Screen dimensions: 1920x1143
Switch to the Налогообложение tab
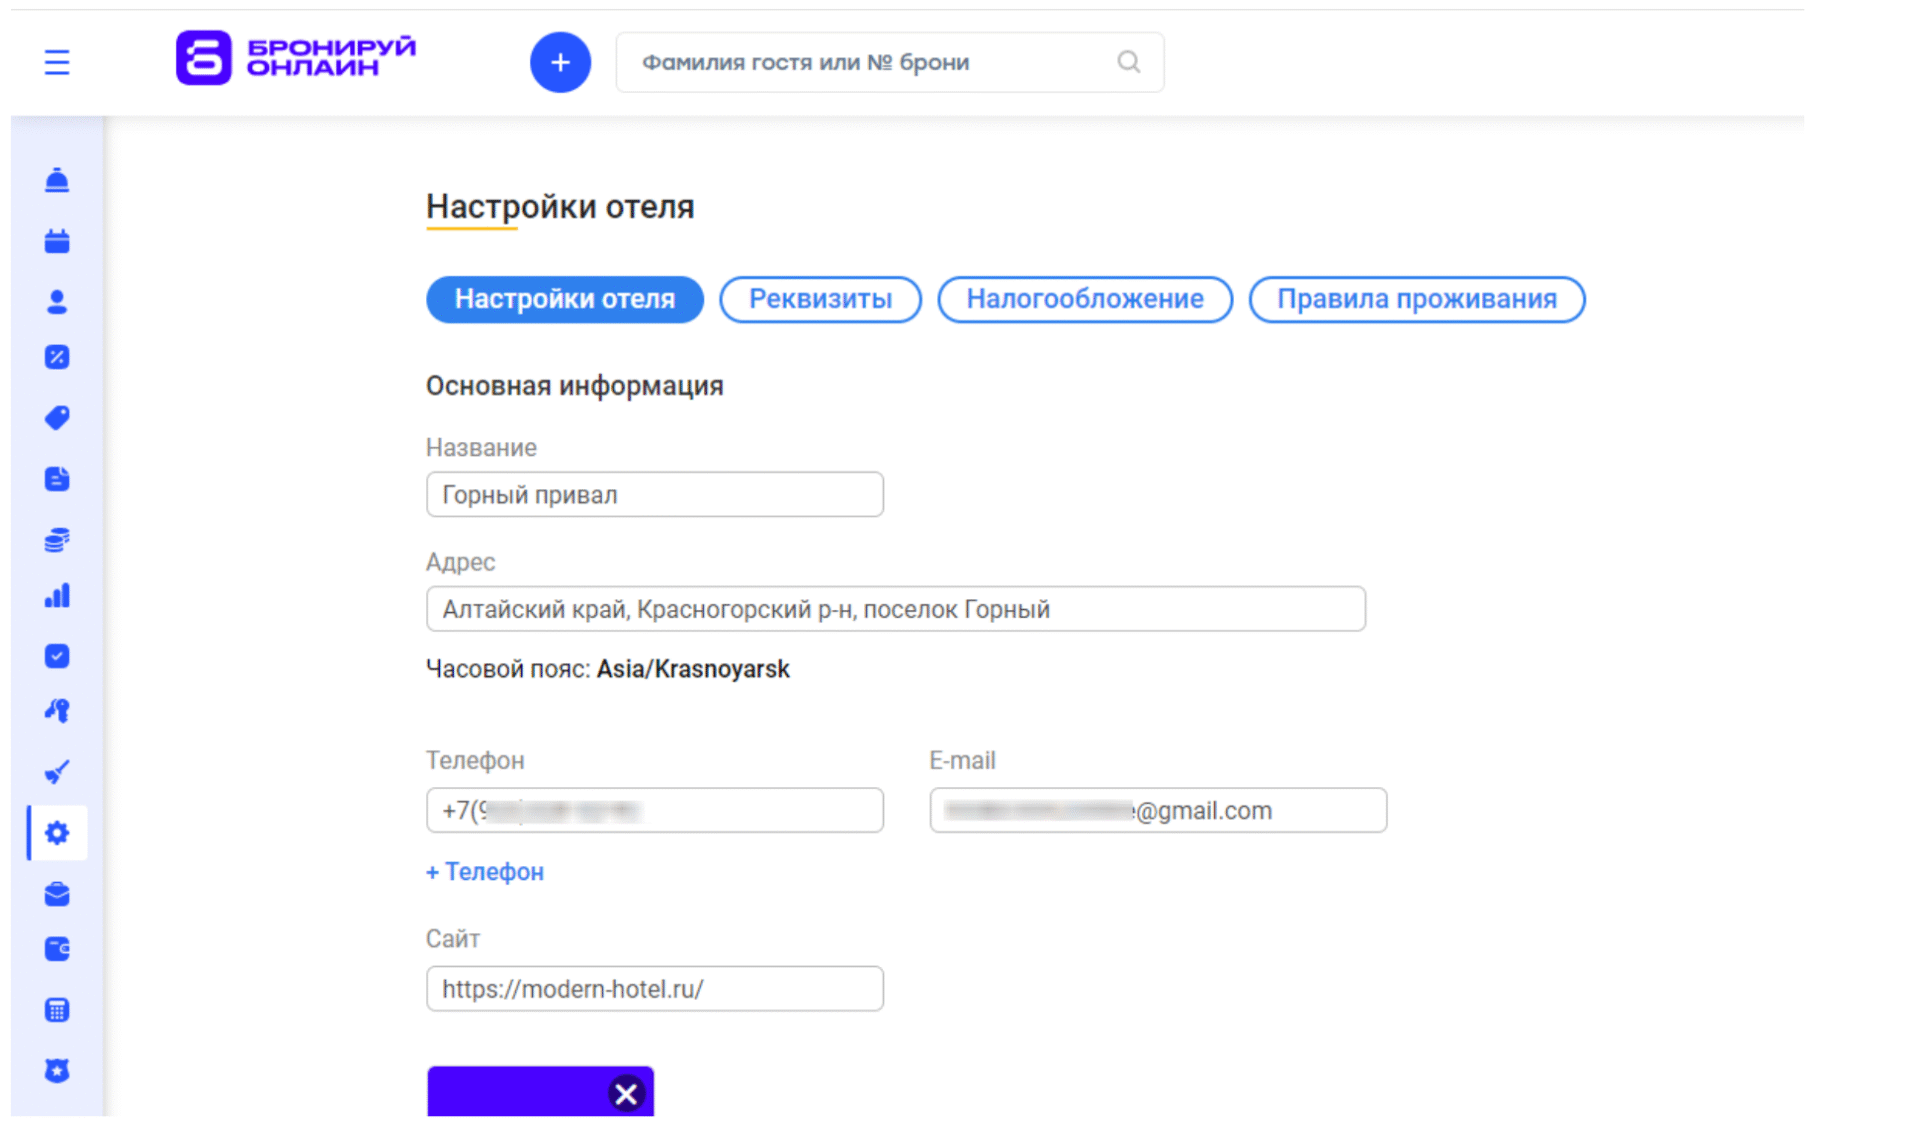click(1084, 299)
